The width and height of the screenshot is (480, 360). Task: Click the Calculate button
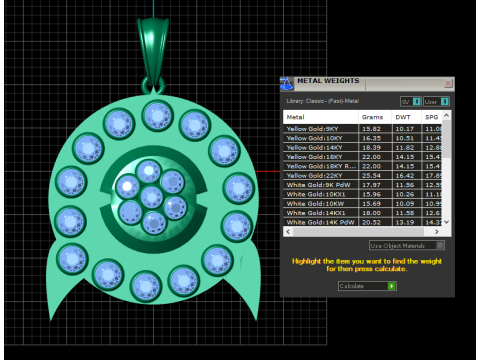(x=367, y=286)
